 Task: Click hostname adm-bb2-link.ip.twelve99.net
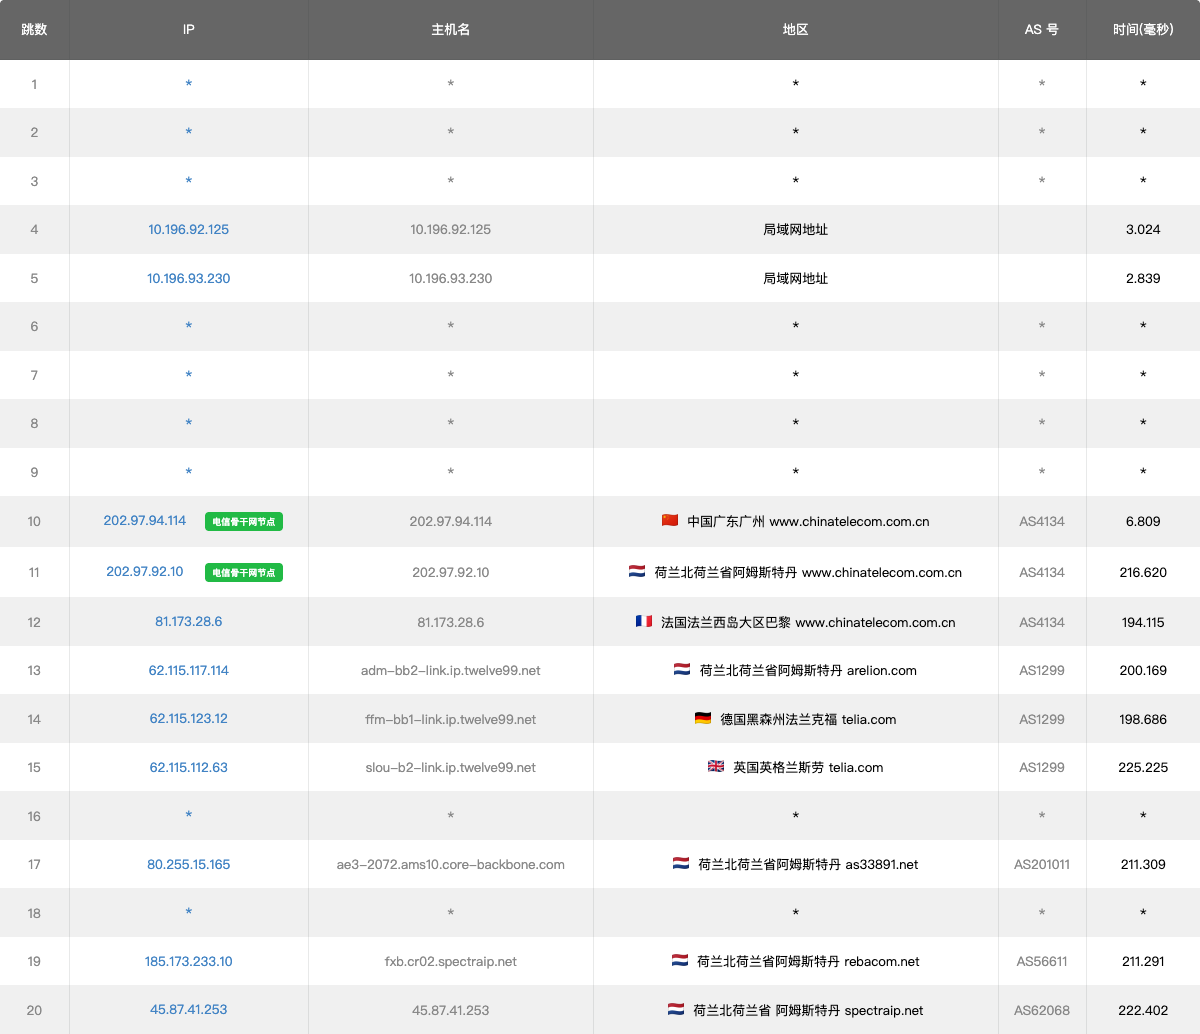[x=450, y=670]
